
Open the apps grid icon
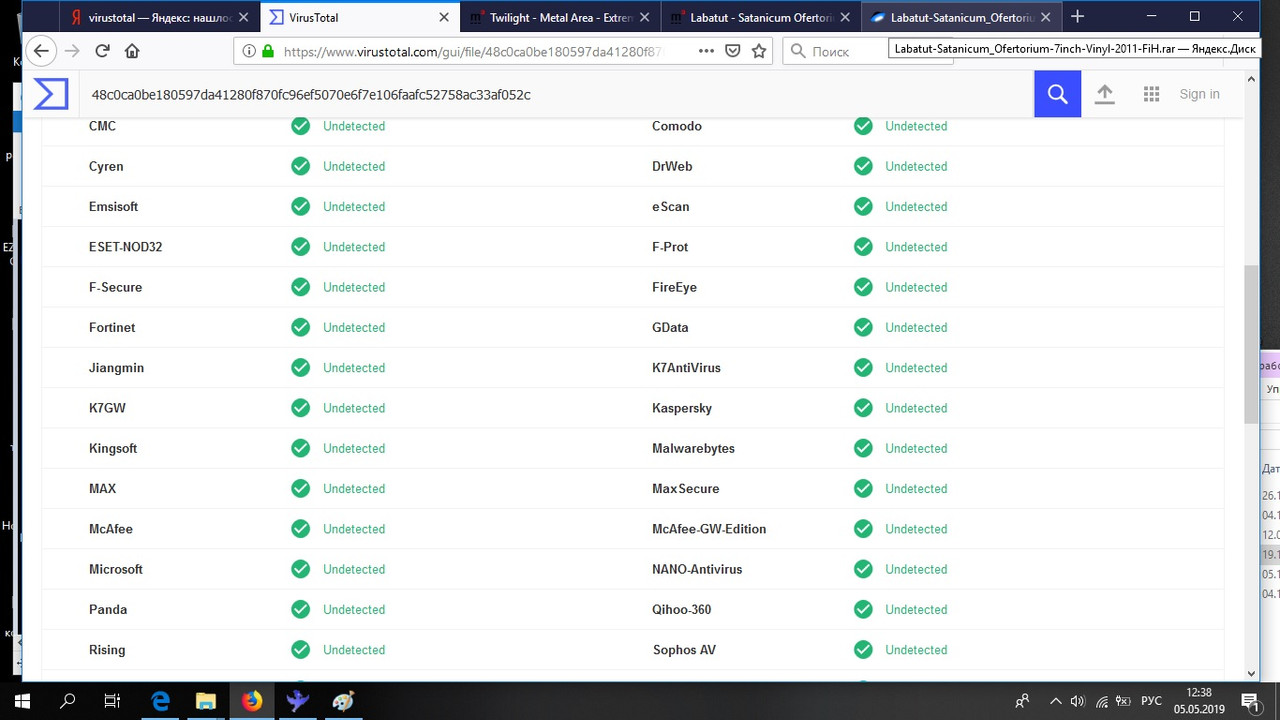pos(1151,94)
